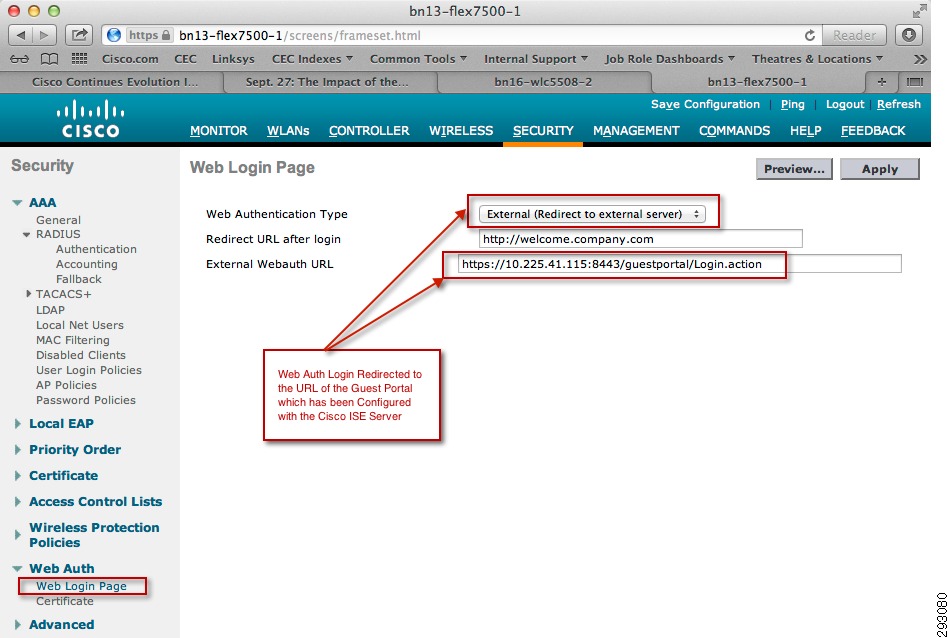Open the MANAGEMENT menu
947x638 pixels.
coord(636,130)
